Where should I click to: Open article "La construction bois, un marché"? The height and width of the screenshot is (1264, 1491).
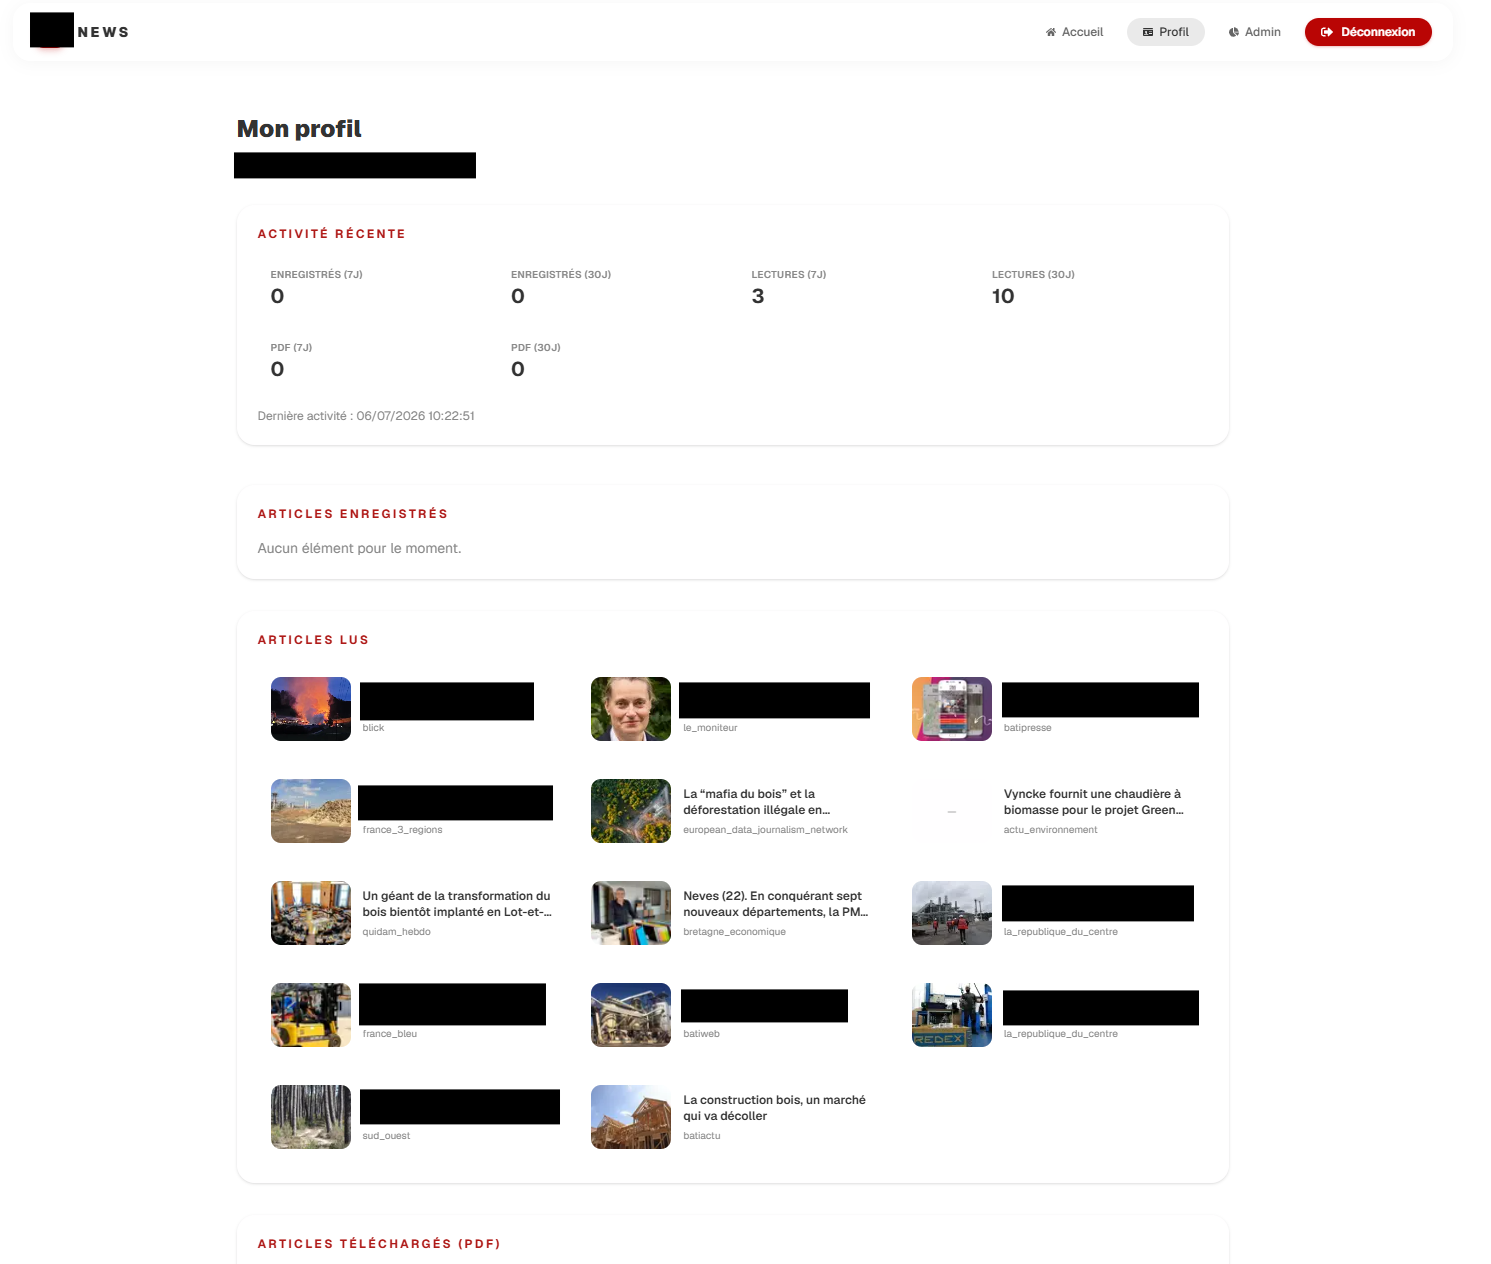coord(775,1108)
